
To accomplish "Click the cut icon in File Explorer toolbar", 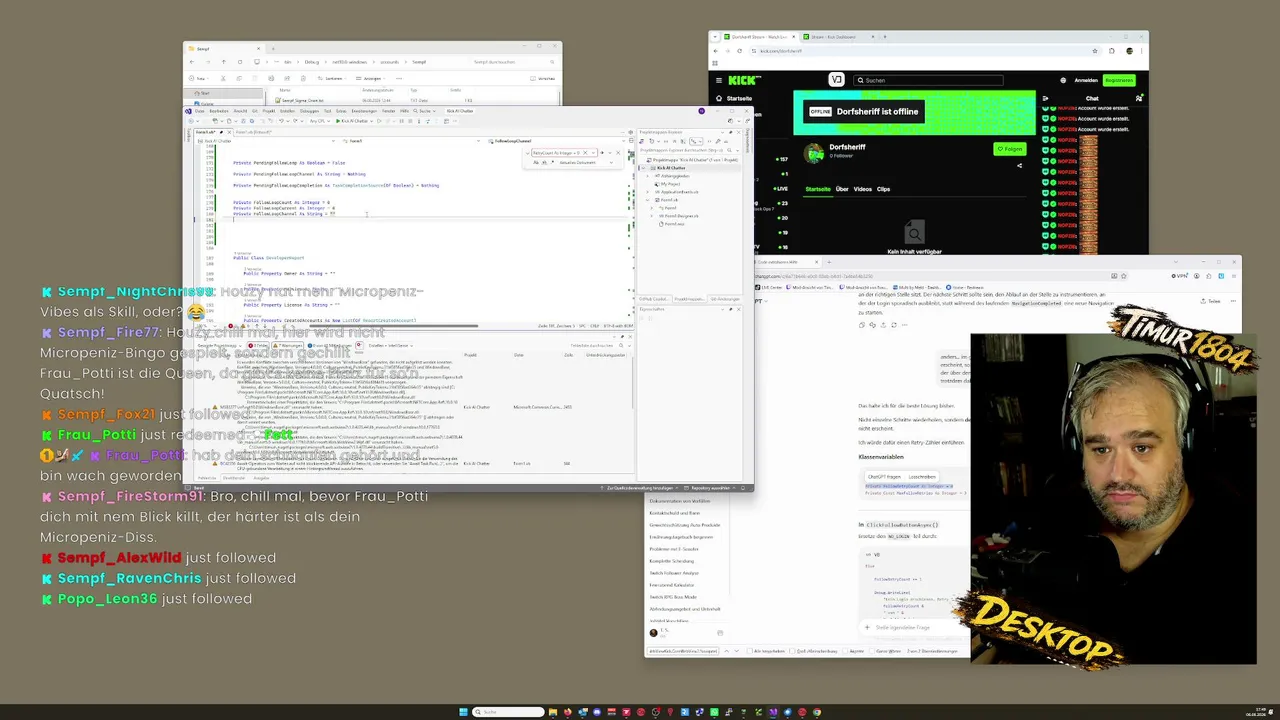I will (x=223, y=78).
